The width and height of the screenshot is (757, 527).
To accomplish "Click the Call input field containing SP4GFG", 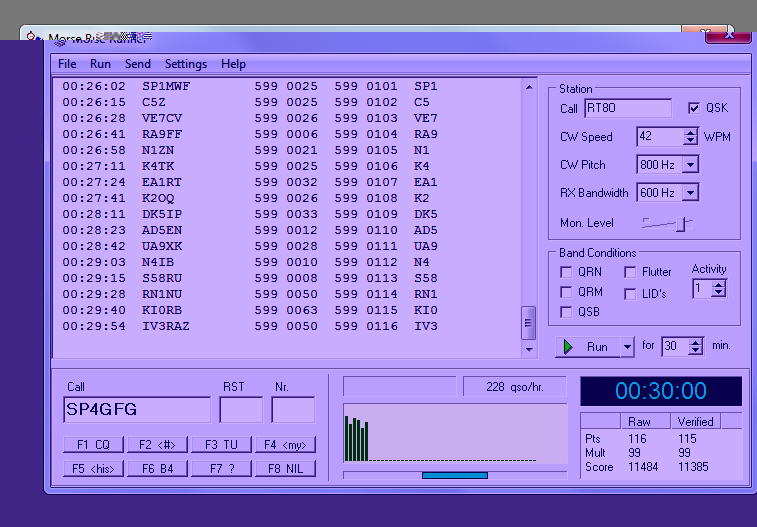I will click(x=137, y=409).
